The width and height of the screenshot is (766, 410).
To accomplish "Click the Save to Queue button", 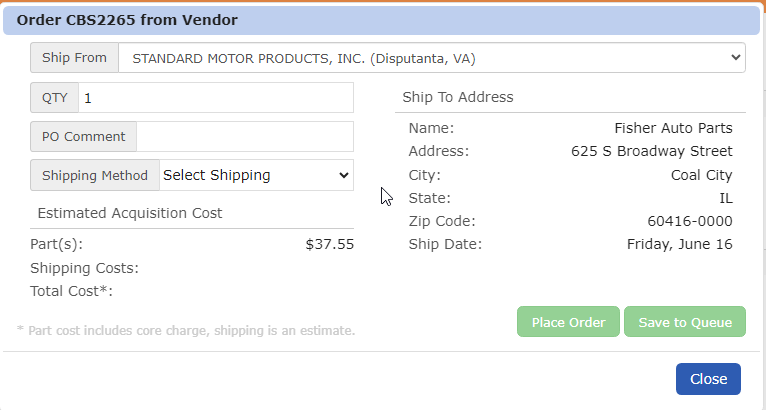I will (684, 322).
